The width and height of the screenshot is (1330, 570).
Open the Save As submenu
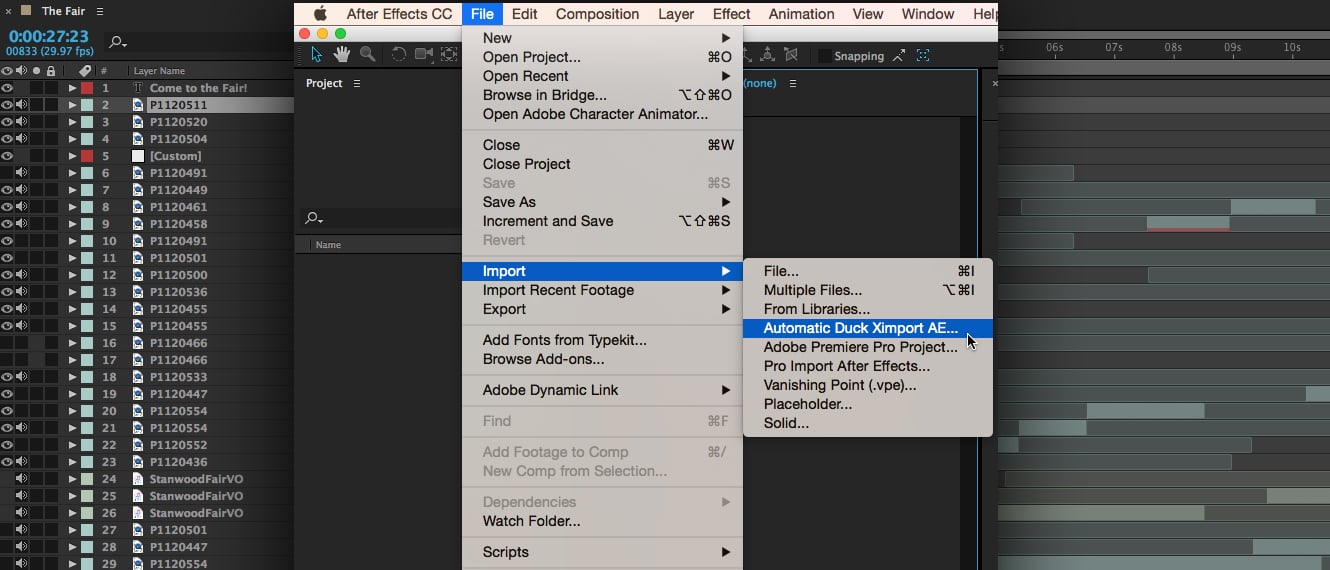(x=603, y=202)
